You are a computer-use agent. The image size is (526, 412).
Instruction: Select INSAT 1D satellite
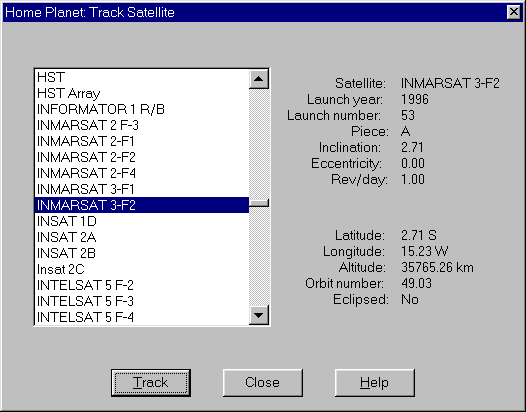click(142, 221)
